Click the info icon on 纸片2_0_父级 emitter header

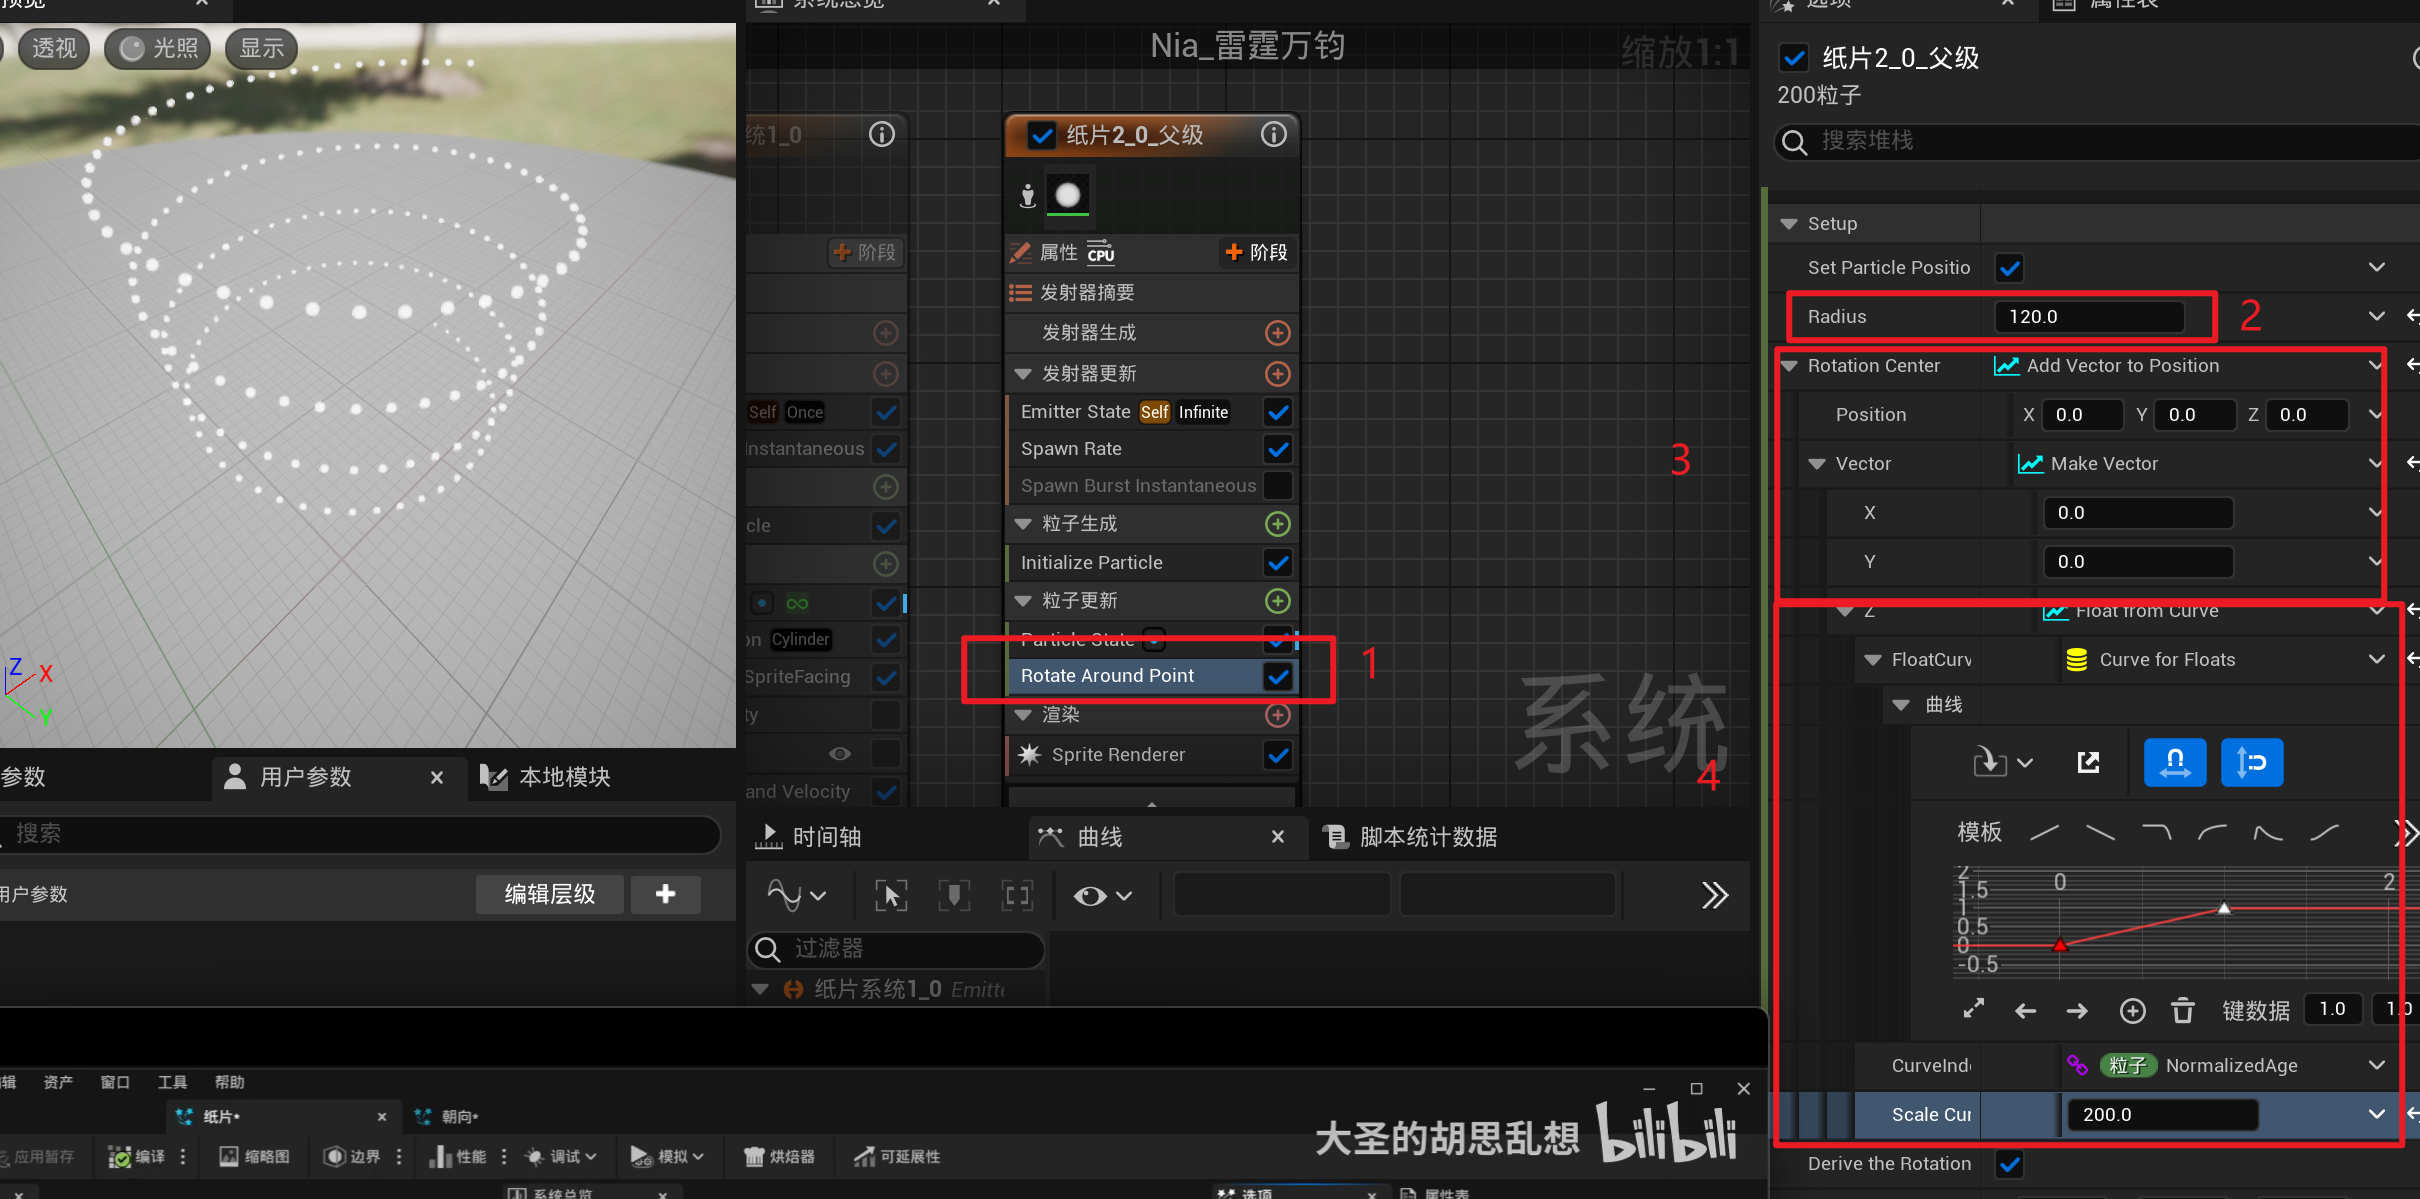[1273, 134]
